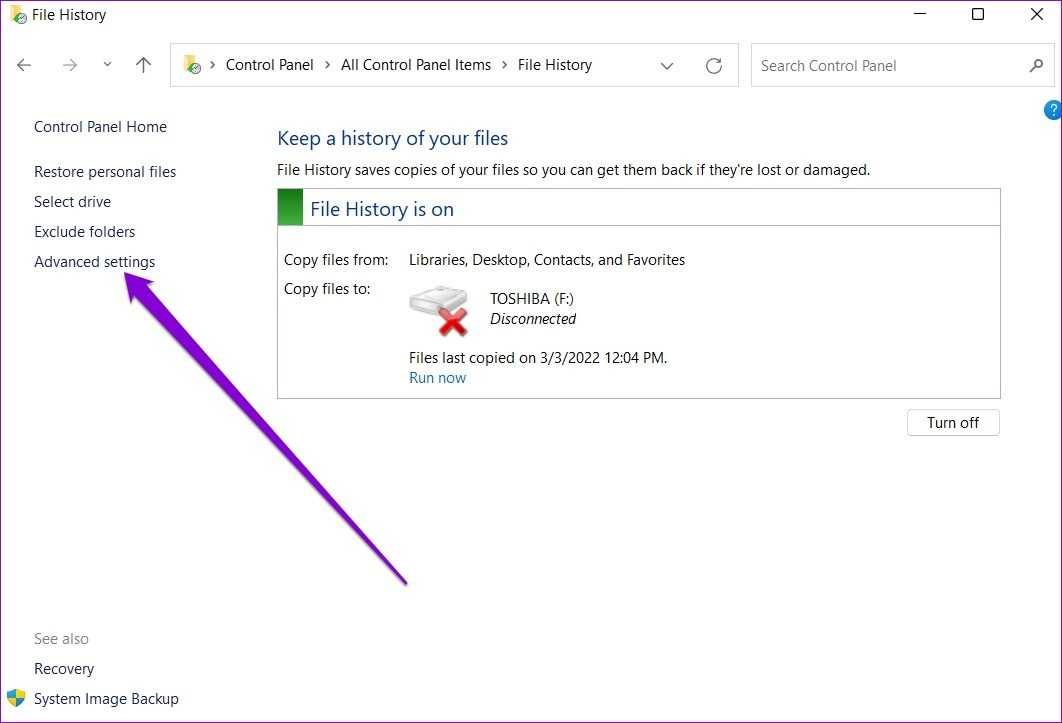Image resolution: width=1062 pixels, height=723 pixels.
Task: Expand chevron after Control Panel breadcrumb
Action: pos(327,65)
